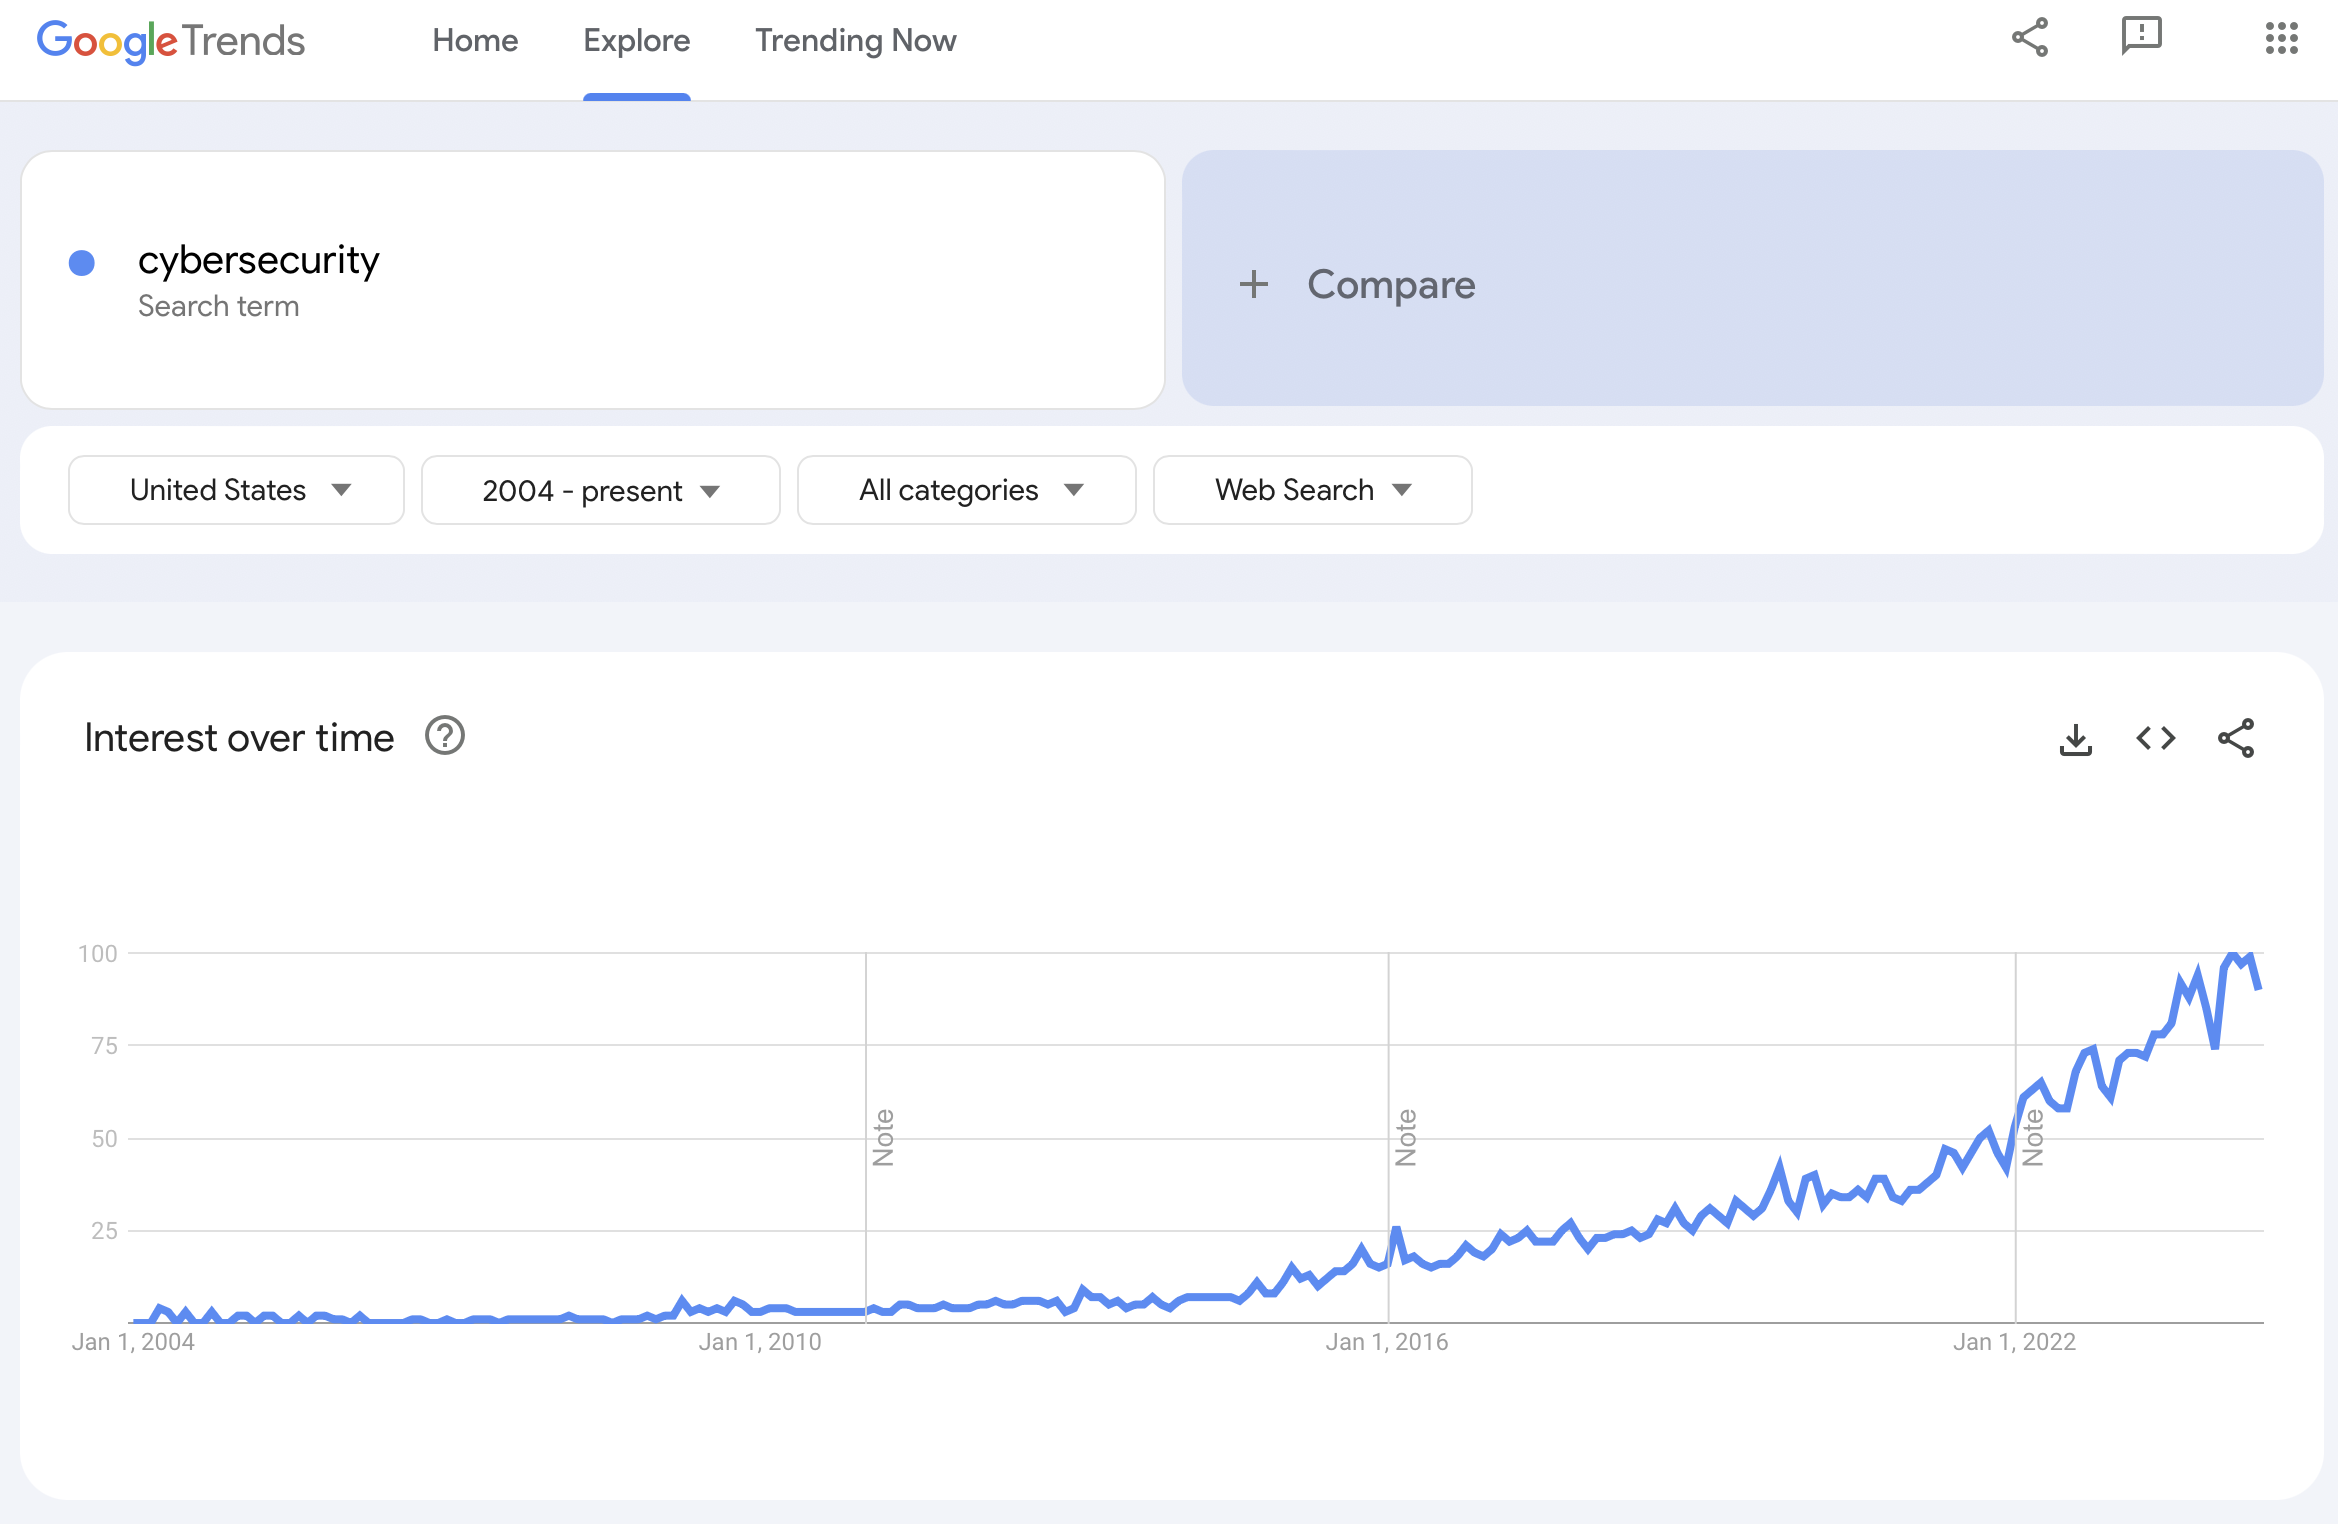Open the Interest over time help icon
This screenshot has height=1524, width=2338.
point(445,736)
